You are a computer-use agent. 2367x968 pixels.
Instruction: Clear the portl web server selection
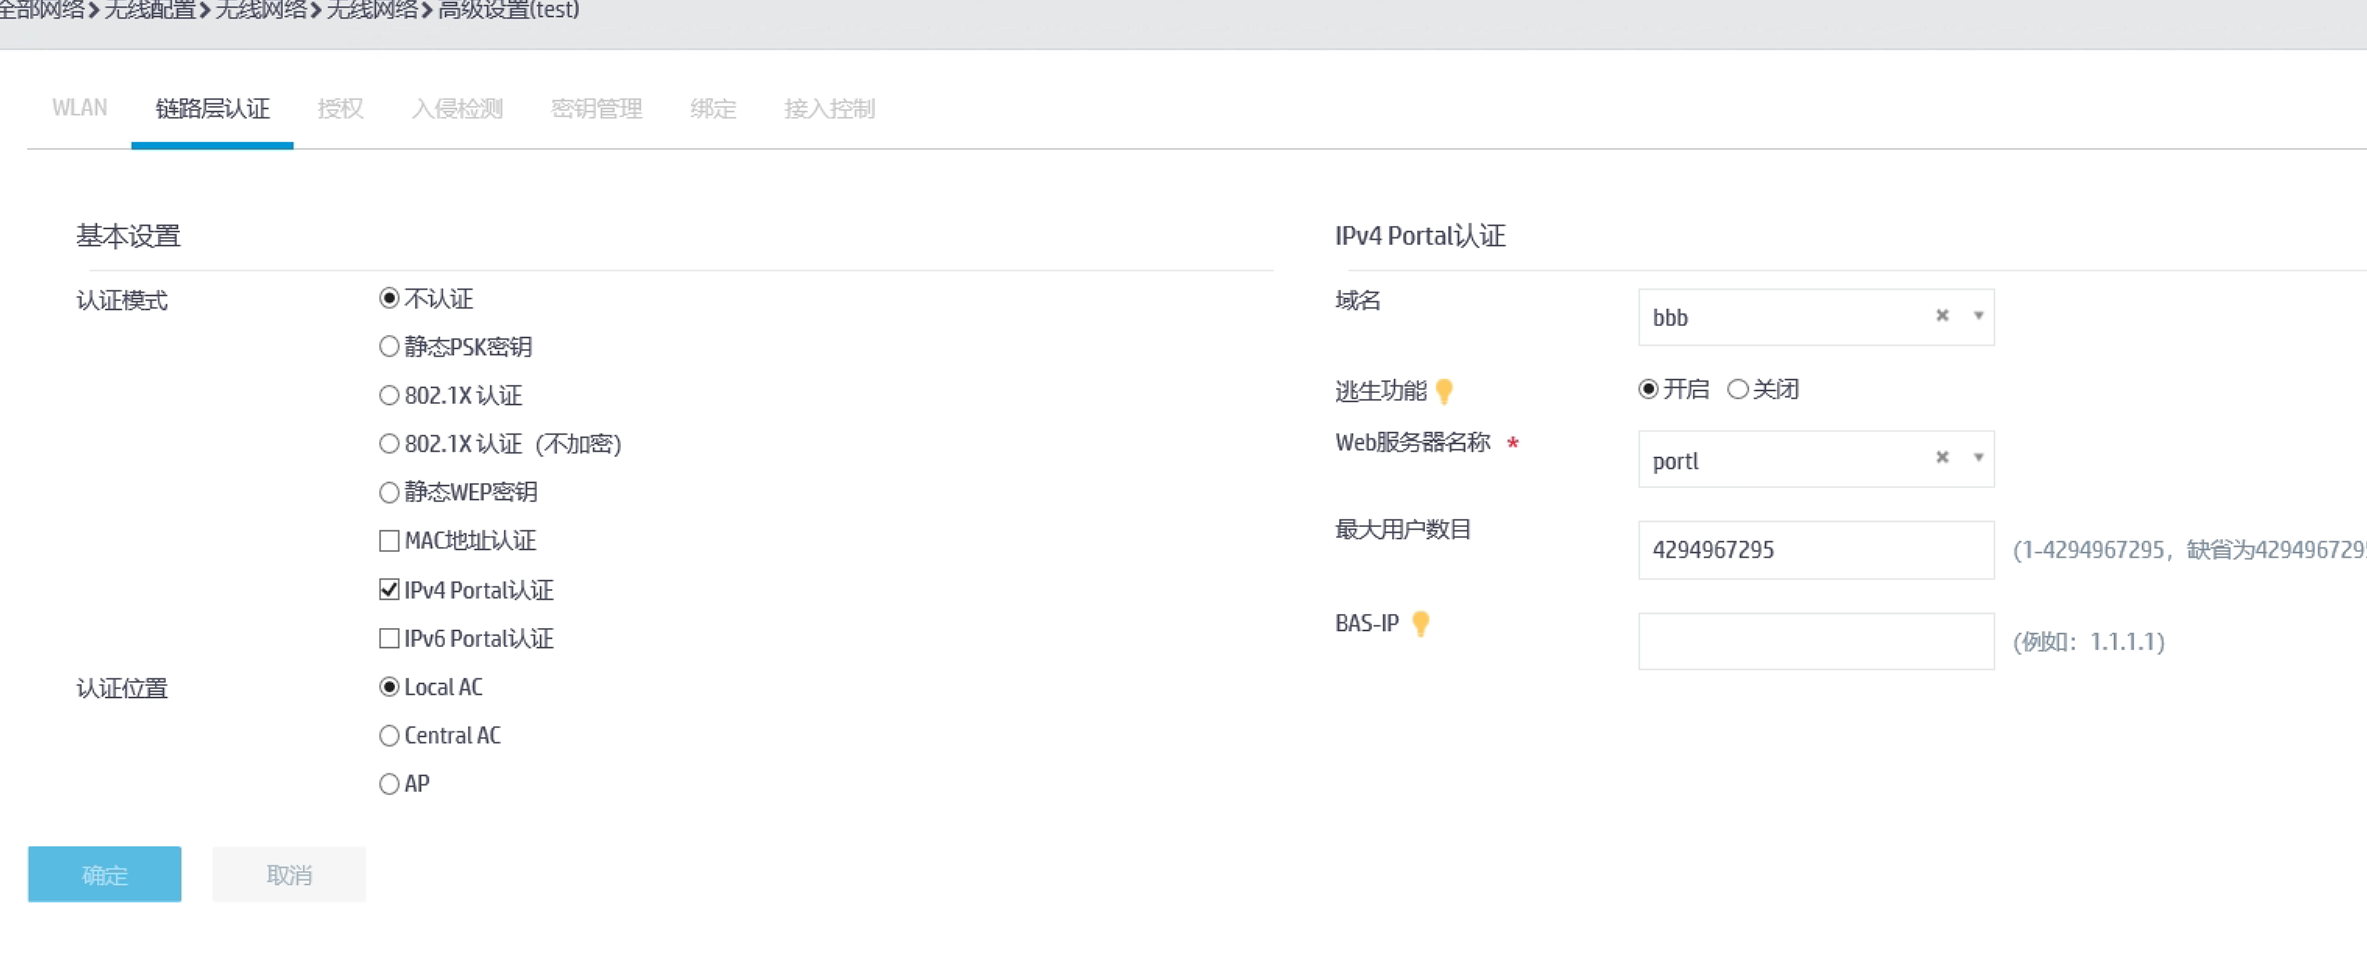[x=1942, y=458]
